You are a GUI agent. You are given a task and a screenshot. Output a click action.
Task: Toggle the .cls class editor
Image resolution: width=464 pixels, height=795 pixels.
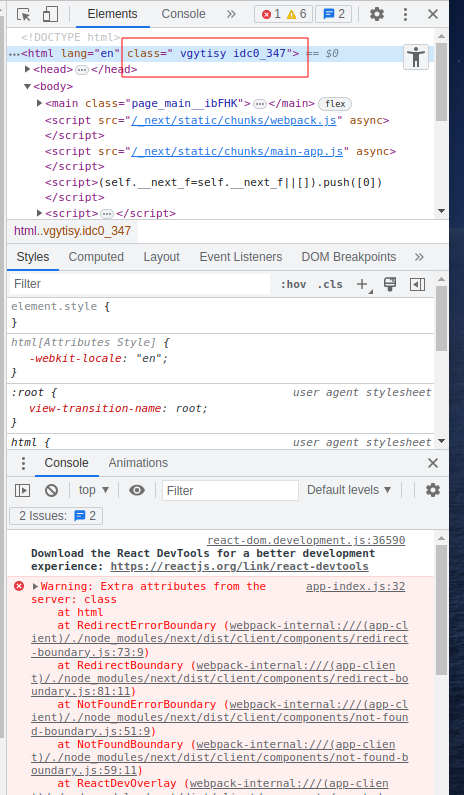(330, 284)
